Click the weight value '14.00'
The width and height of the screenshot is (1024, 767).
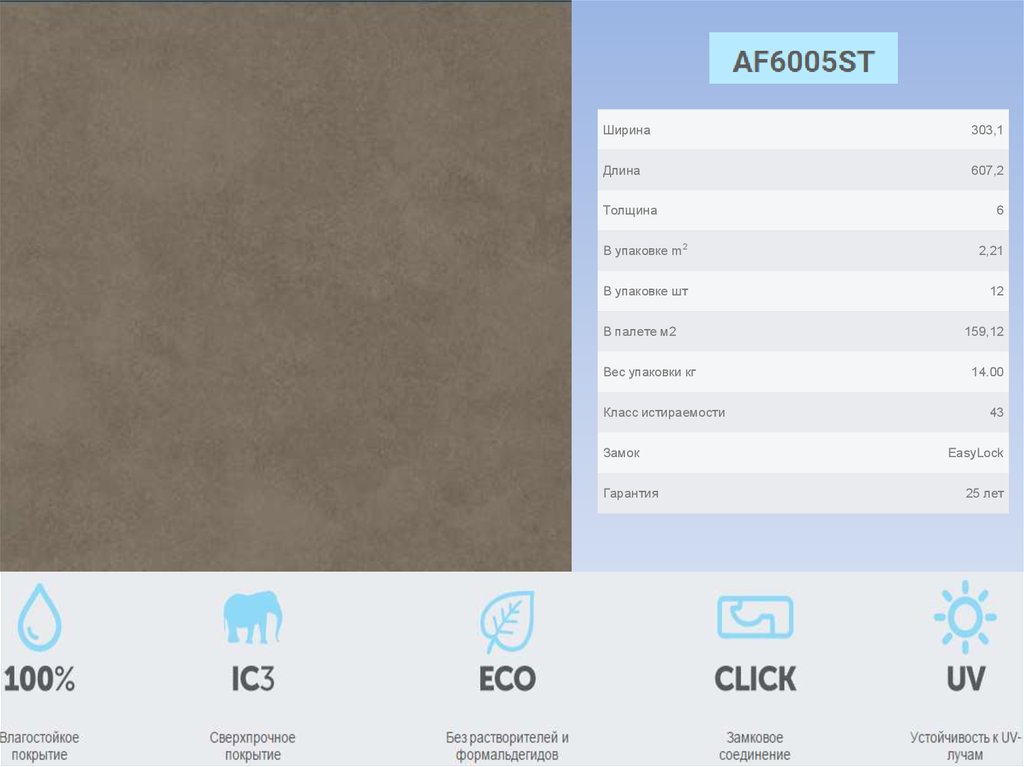coord(987,372)
